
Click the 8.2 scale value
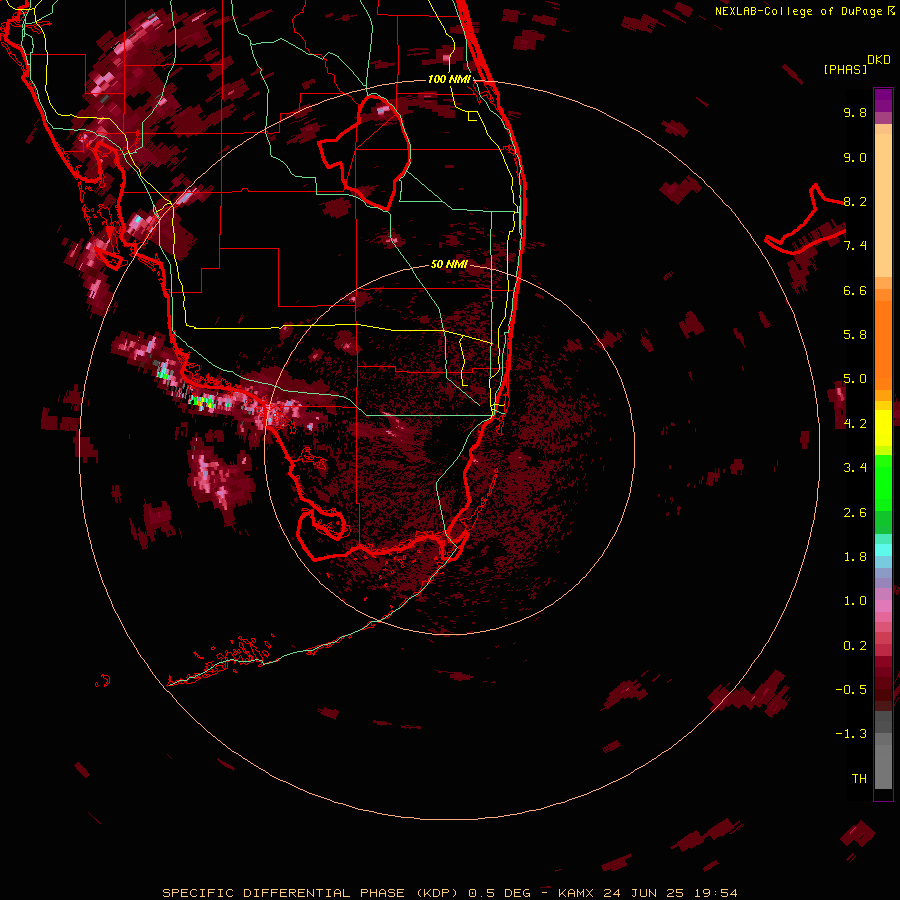(855, 201)
